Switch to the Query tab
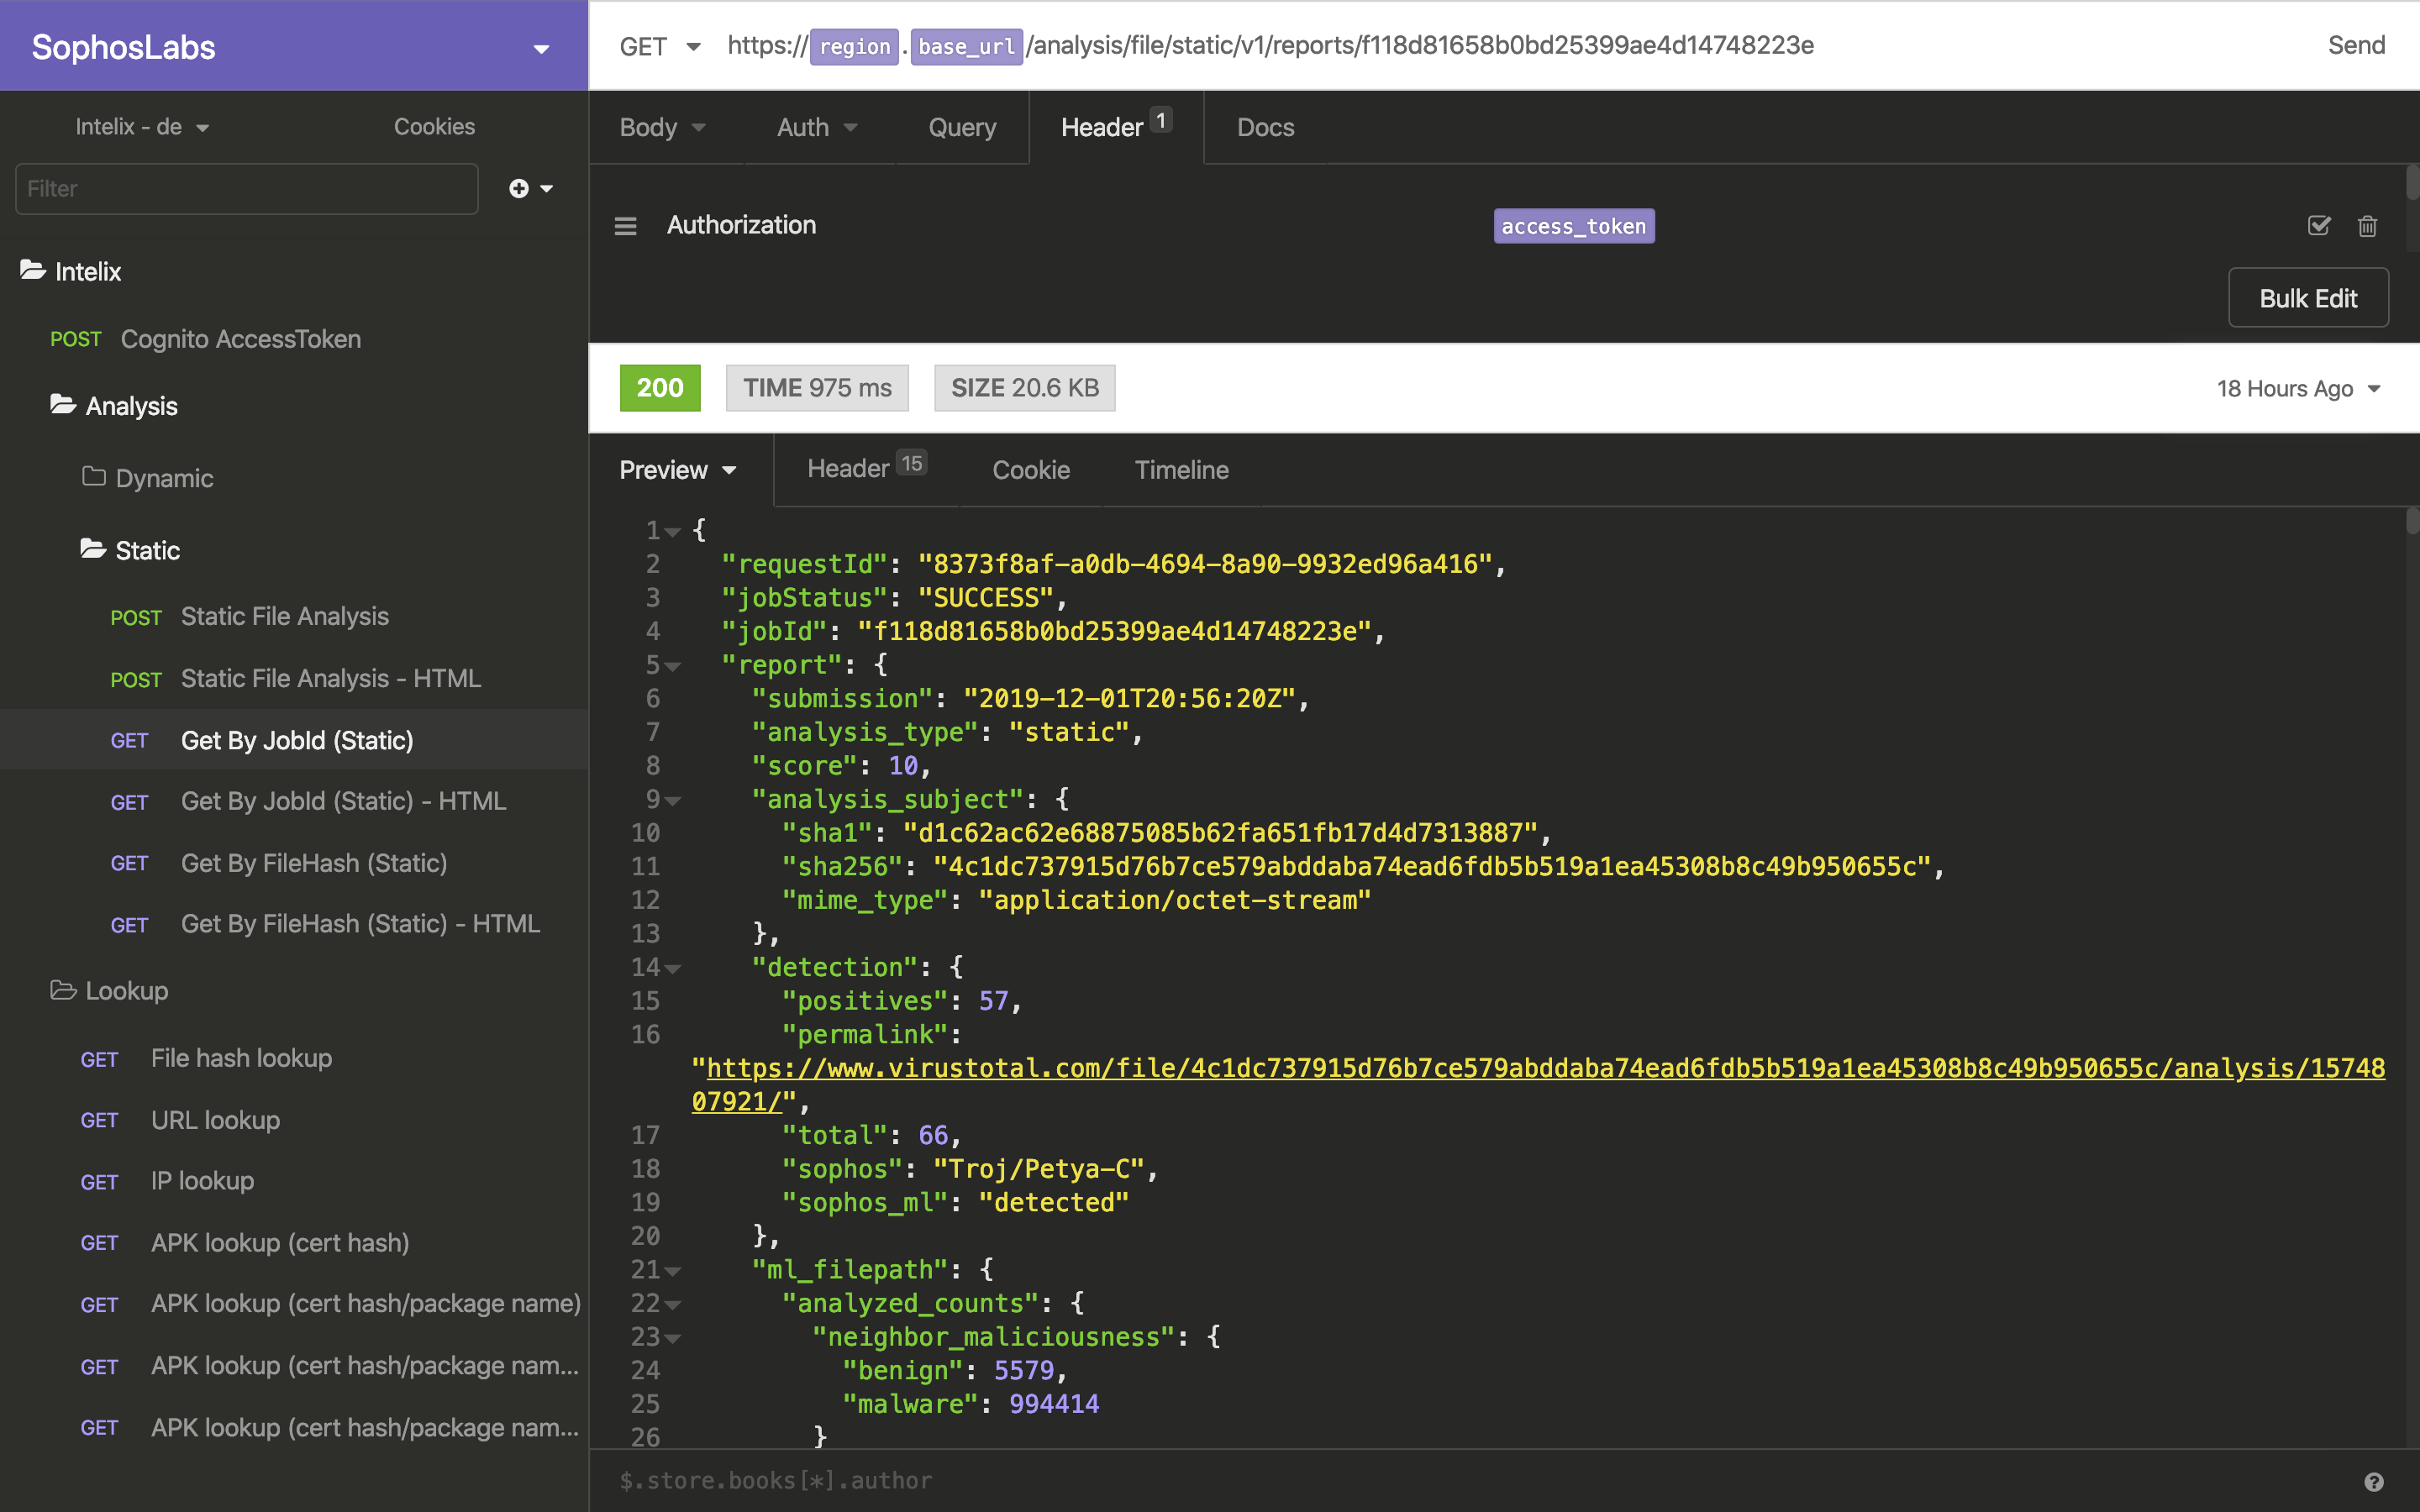2420x1512 pixels. 962,127
